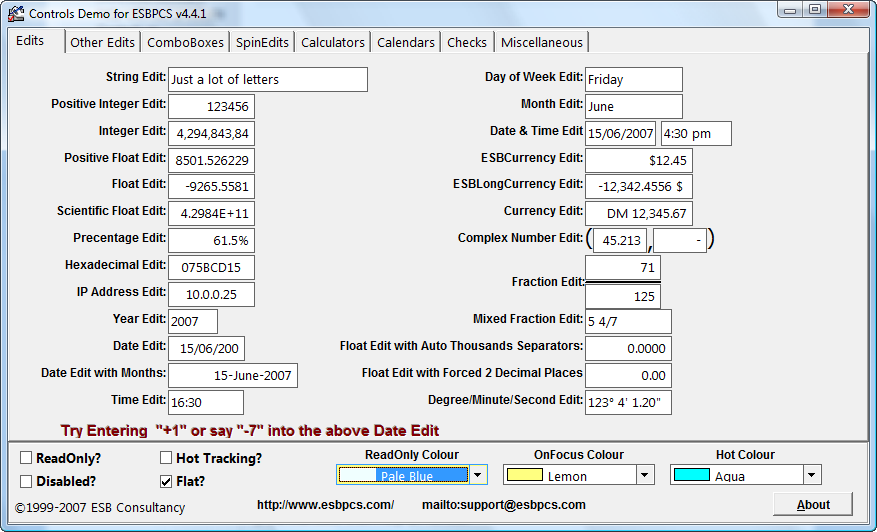Screen dimensions: 877x532
Task: Click the Year Edit field
Action: (193, 321)
